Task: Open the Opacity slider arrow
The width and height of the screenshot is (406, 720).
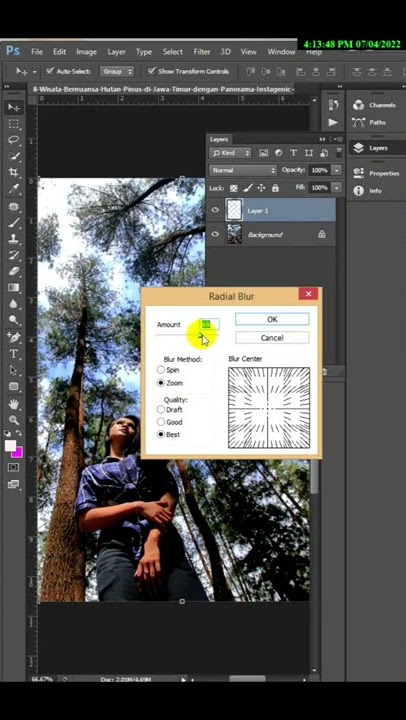Action: coord(338,170)
